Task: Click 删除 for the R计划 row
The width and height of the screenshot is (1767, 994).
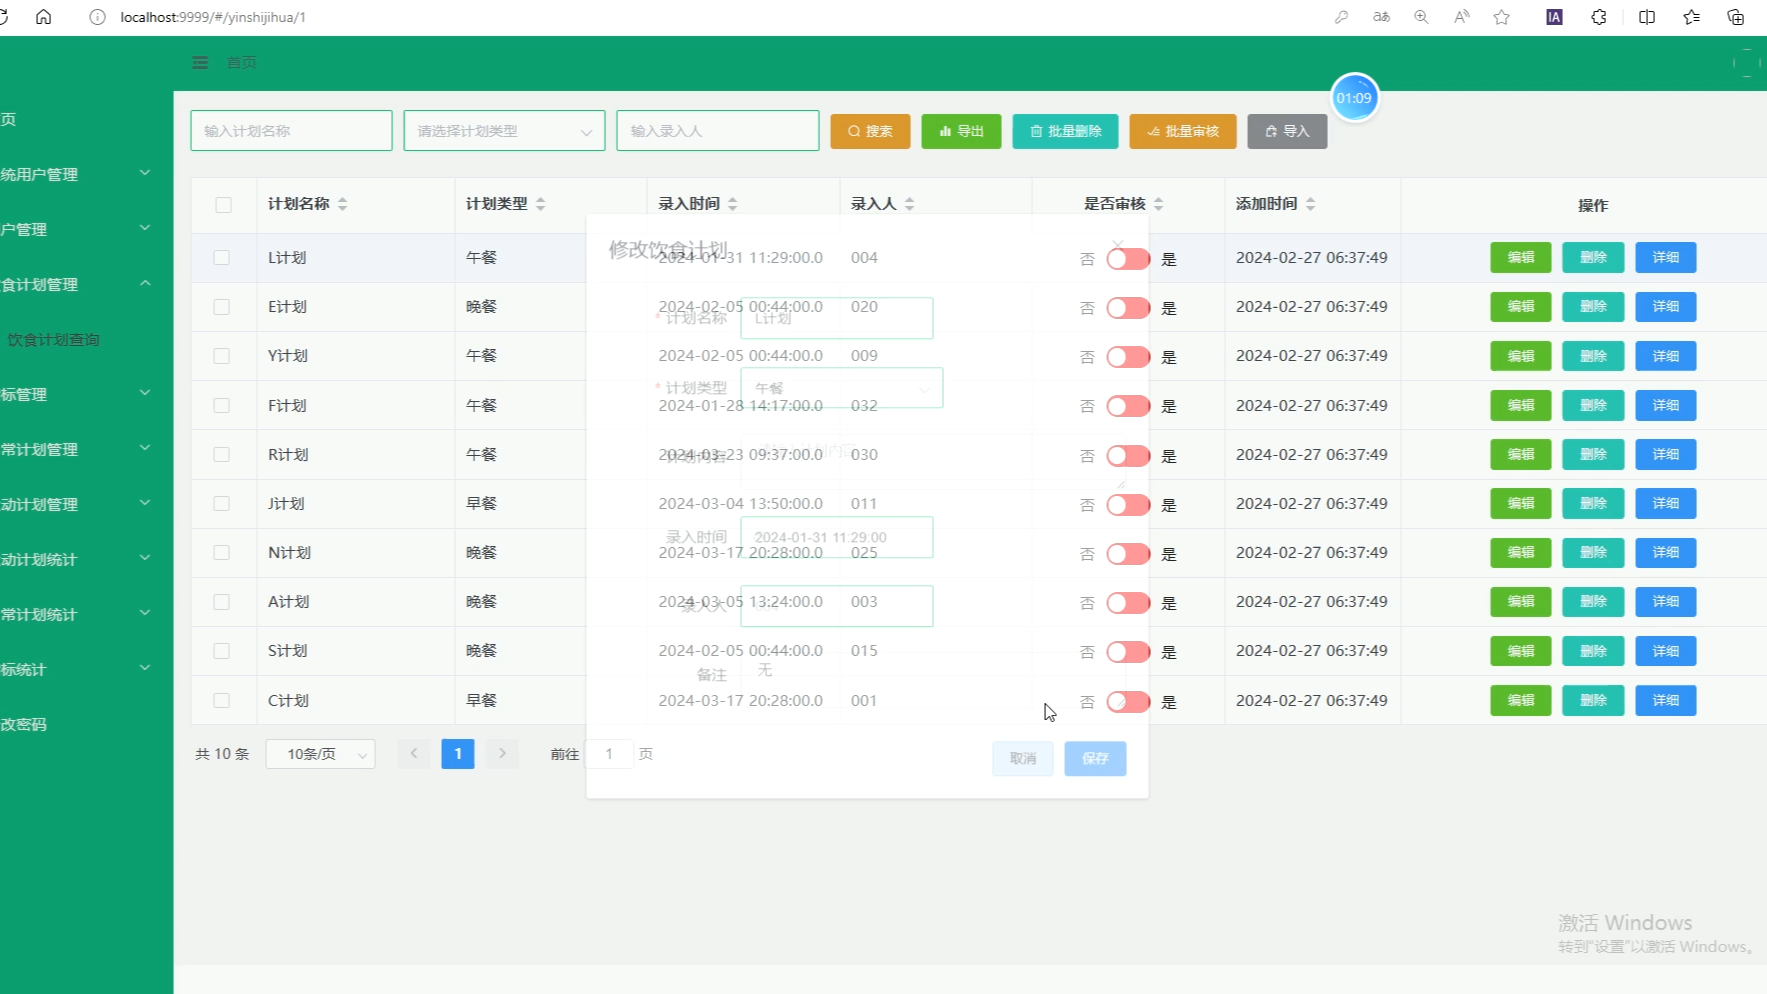Action: (1593, 454)
